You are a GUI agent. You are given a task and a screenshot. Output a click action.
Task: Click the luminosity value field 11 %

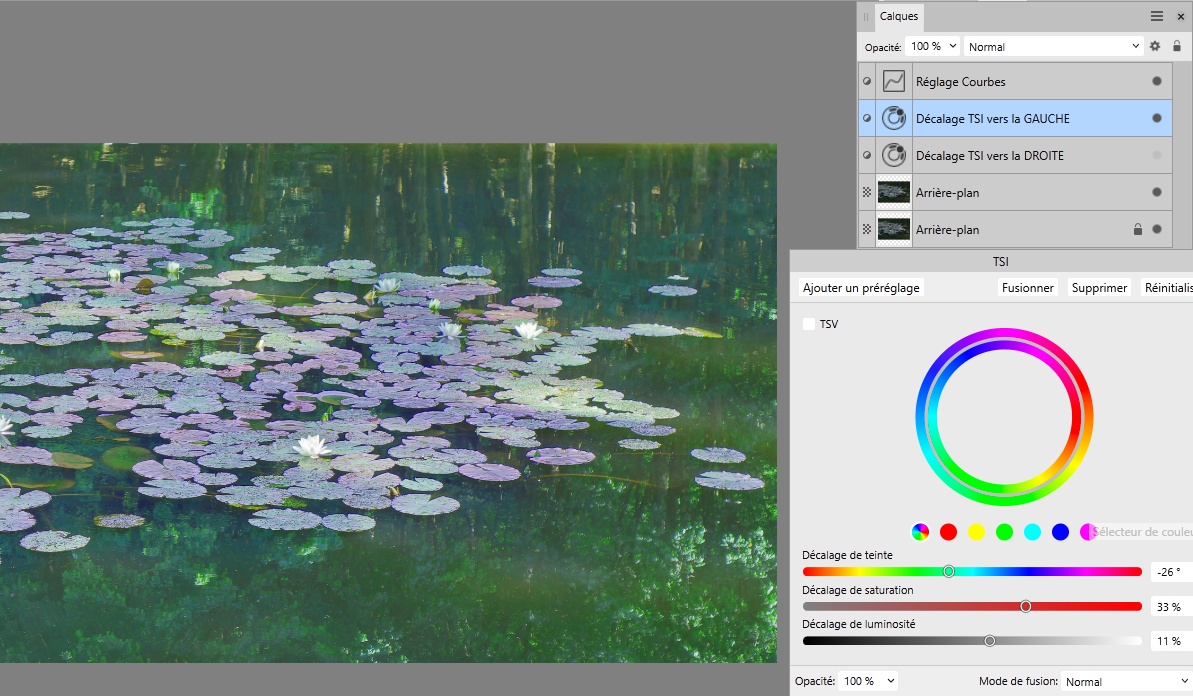click(1171, 641)
